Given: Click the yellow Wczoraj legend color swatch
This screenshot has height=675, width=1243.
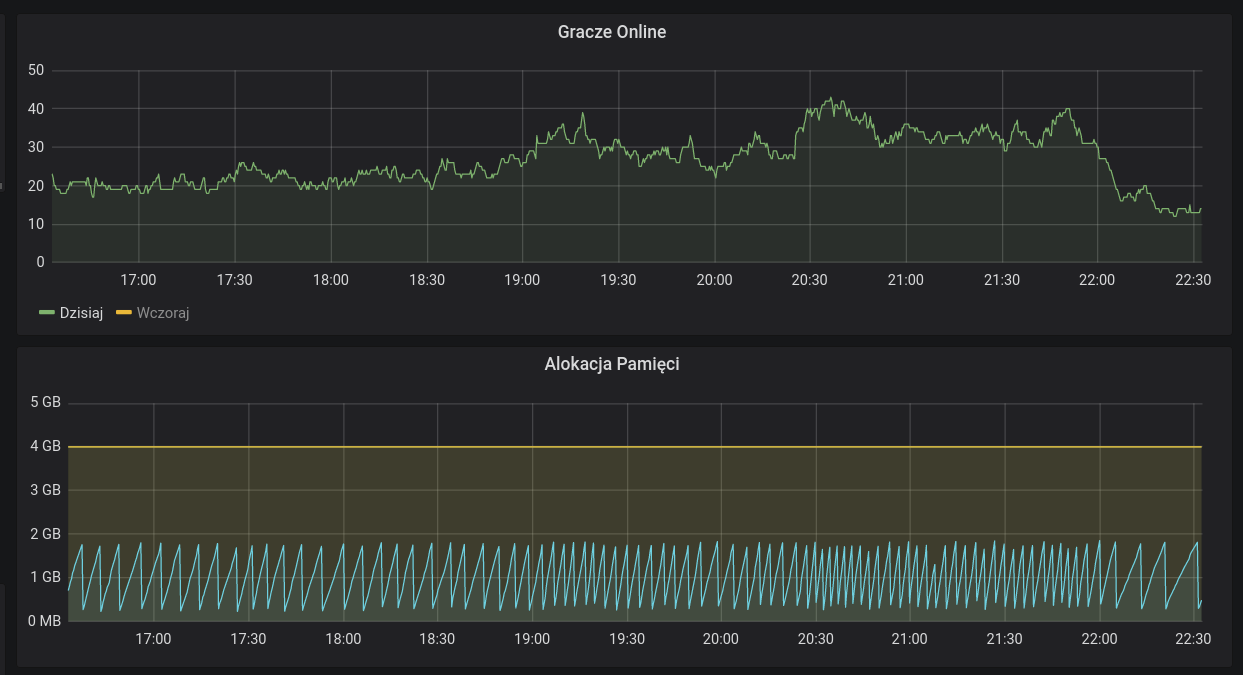Looking at the screenshot, I should (124, 313).
